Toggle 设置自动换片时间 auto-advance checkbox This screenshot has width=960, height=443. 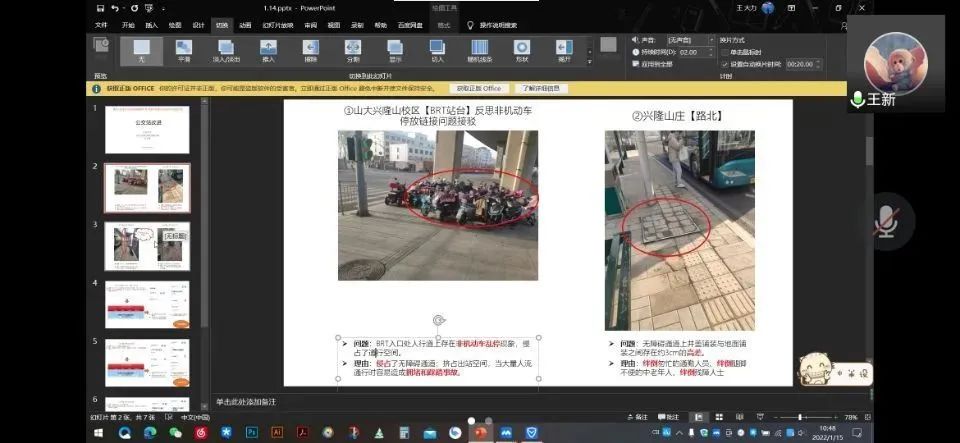pos(725,64)
